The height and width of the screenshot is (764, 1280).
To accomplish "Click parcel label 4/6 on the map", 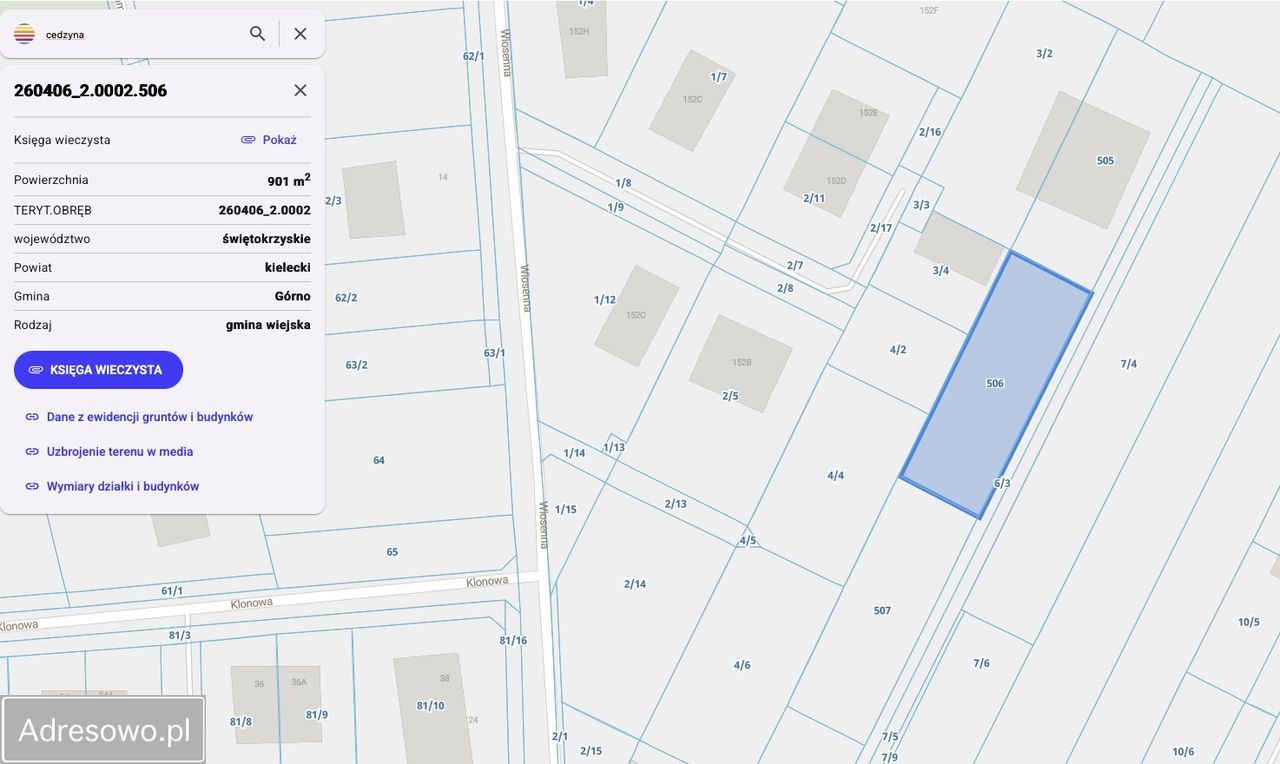I will coord(742,665).
